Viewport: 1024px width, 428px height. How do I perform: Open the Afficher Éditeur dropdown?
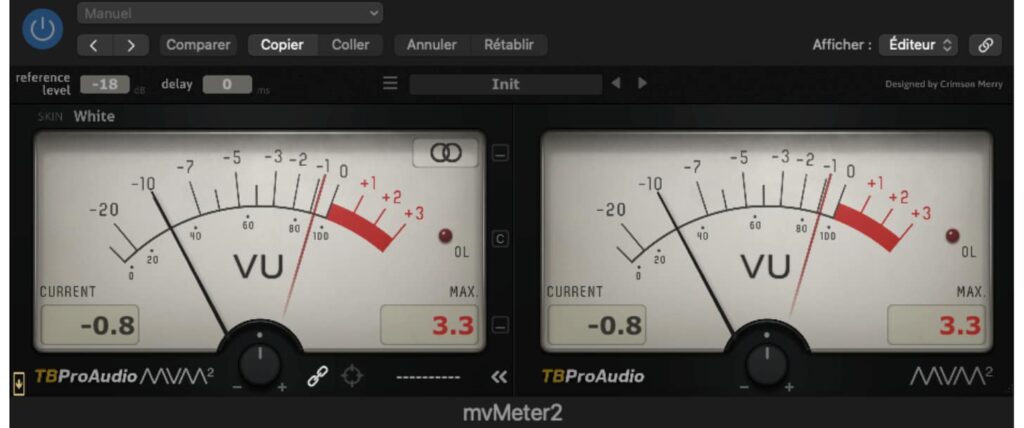[x=918, y=45]
